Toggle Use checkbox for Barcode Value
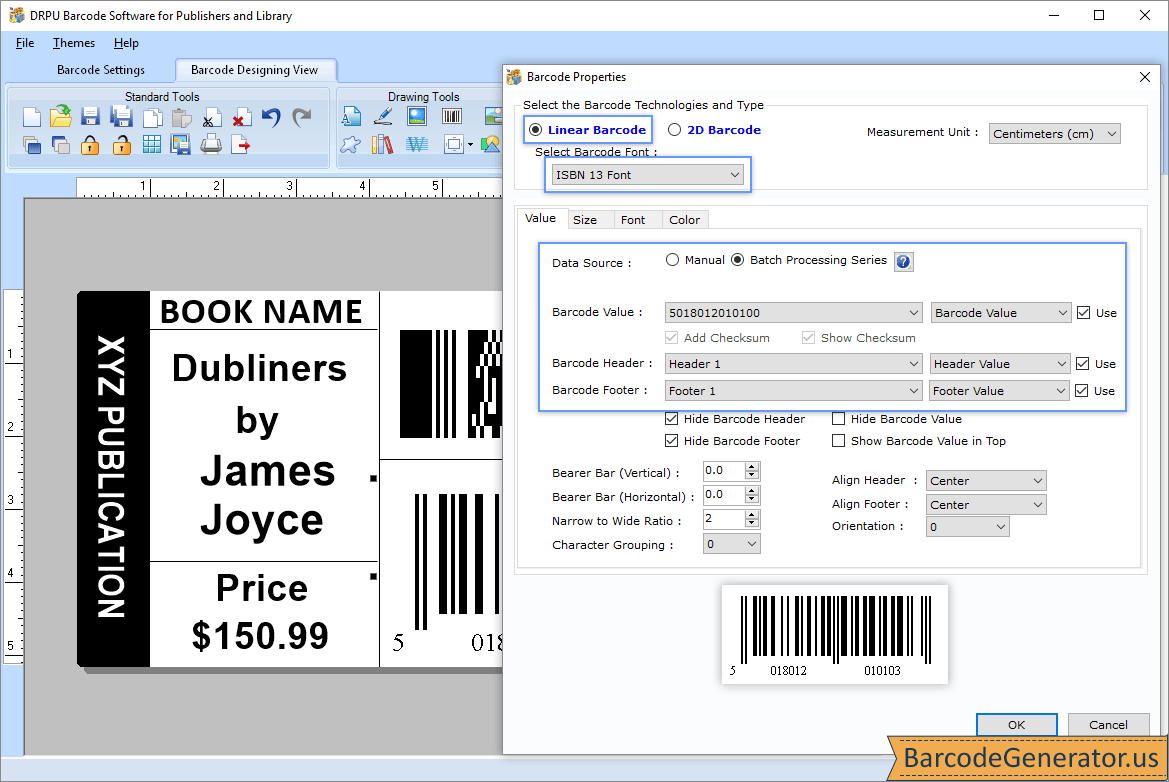 coord(1083,313)
